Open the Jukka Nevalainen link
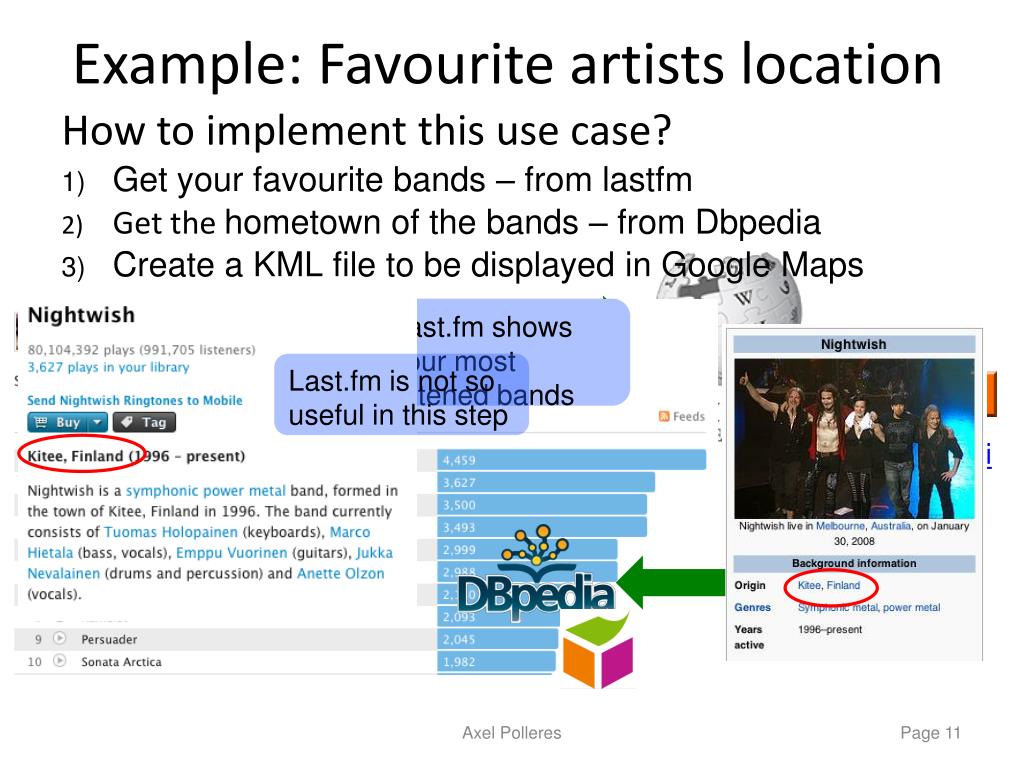The width and height of the screenshot is (1024, 768). point(375,553)
